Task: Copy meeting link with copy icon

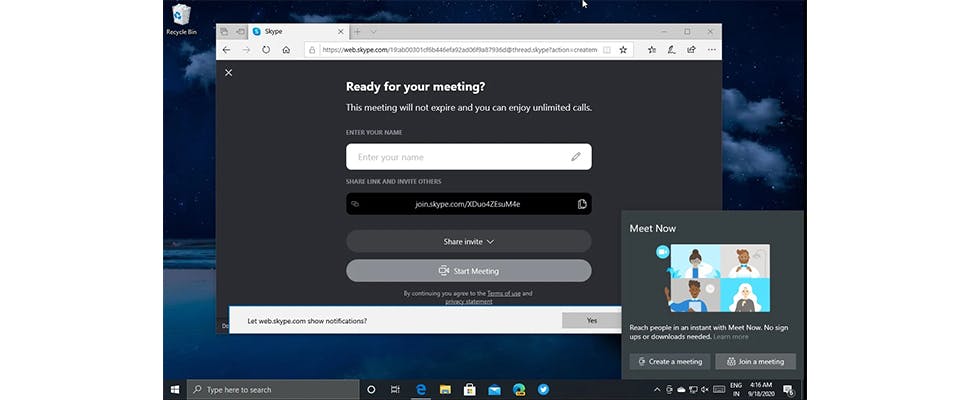Action: 582,204
